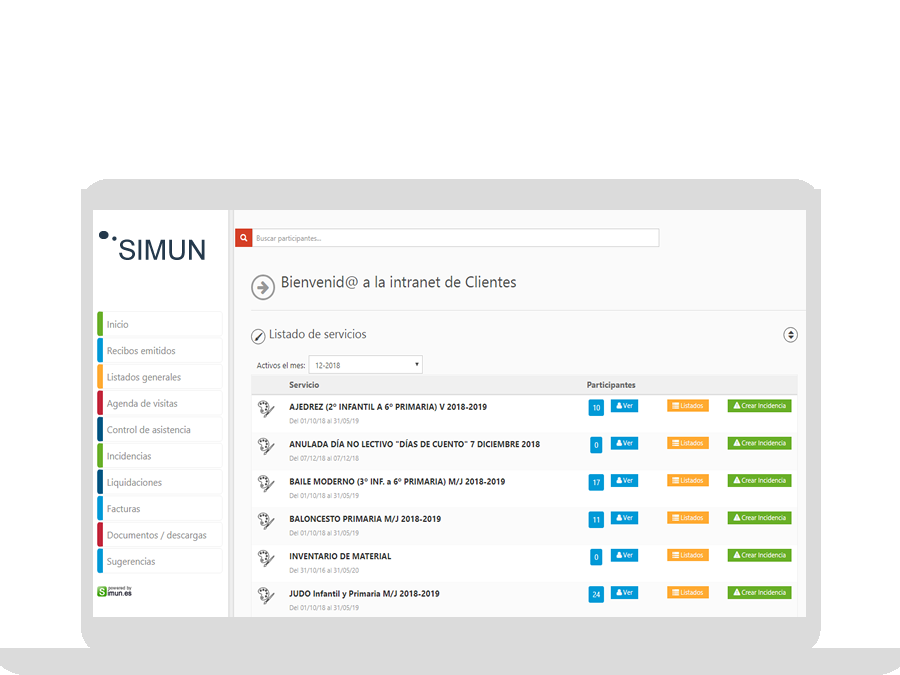Click Crear Incidencia for JUDO service

(x=759, y=593)
